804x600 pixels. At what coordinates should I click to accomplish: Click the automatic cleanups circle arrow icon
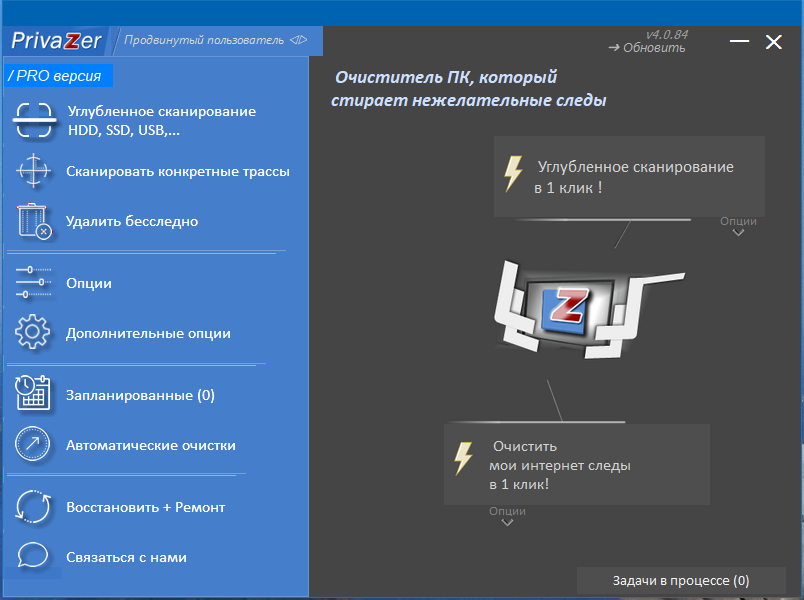(x=32, y=444)
